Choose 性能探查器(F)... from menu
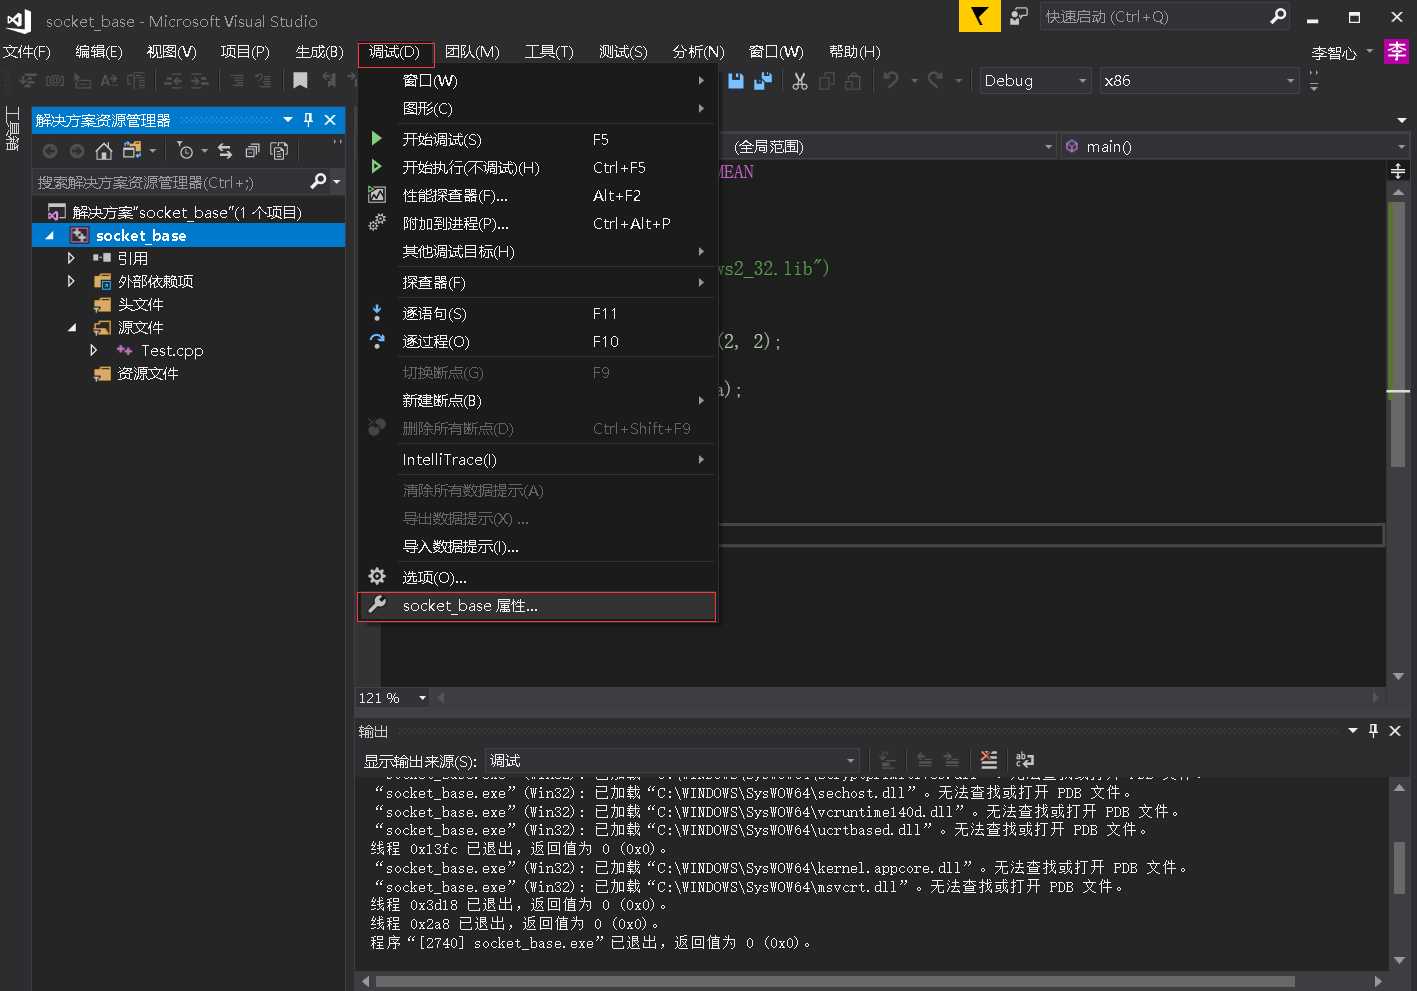The width and height of the screenshot is (1417, 991). (537, 195)
